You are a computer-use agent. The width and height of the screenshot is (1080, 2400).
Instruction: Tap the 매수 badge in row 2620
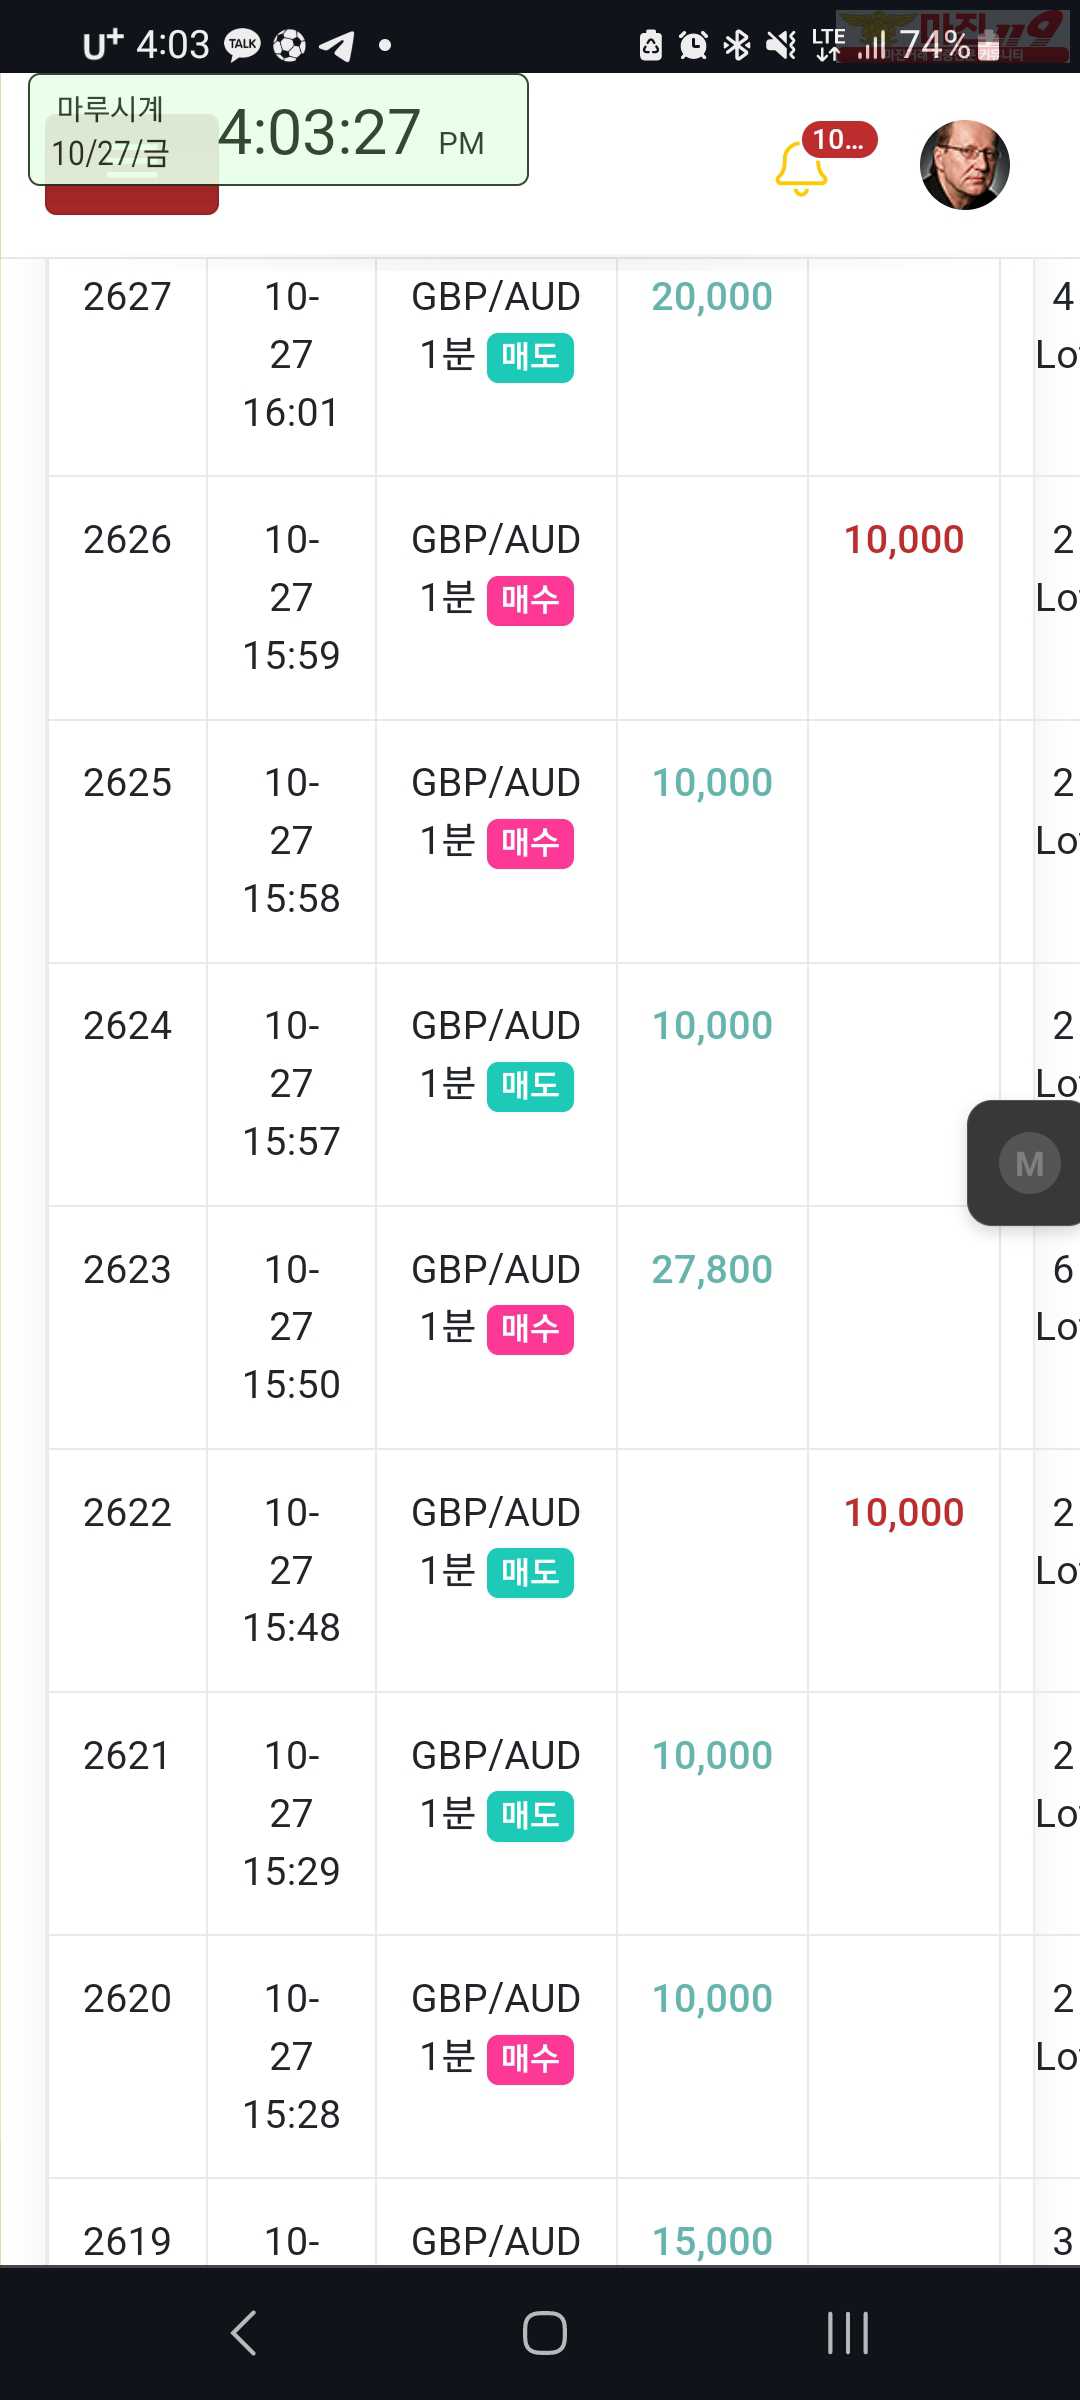[530, 2059]
